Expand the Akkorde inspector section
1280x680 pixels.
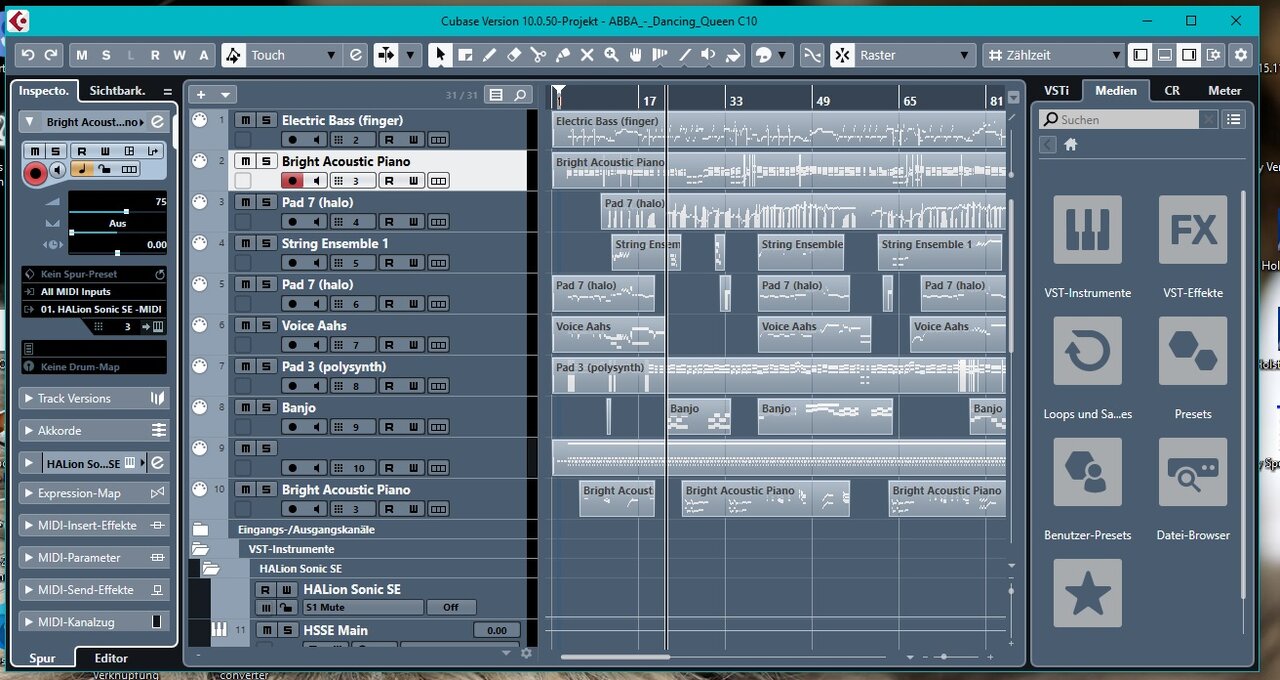point(94,430)
